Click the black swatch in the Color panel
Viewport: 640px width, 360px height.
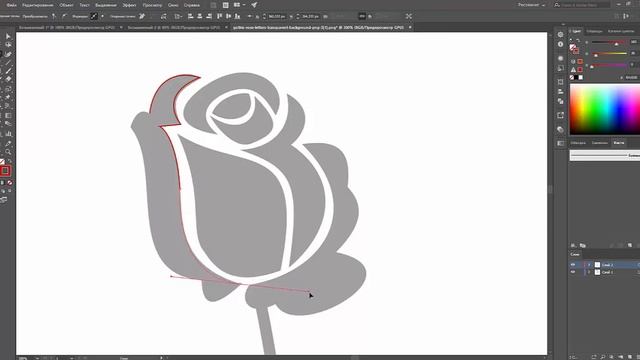(x=576, y=78)
